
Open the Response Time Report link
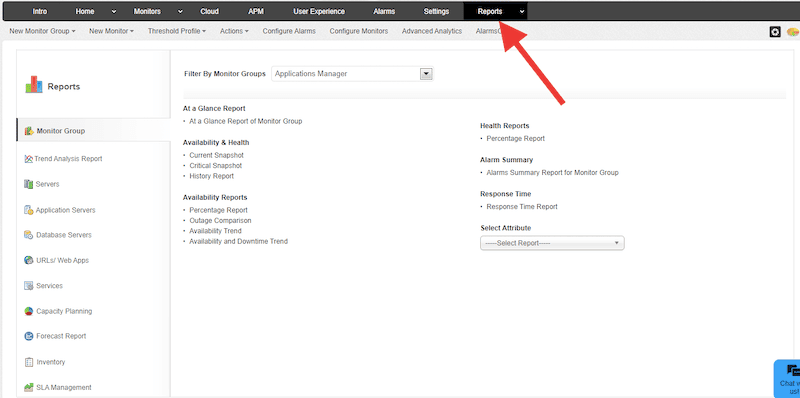tap(522, 207)
